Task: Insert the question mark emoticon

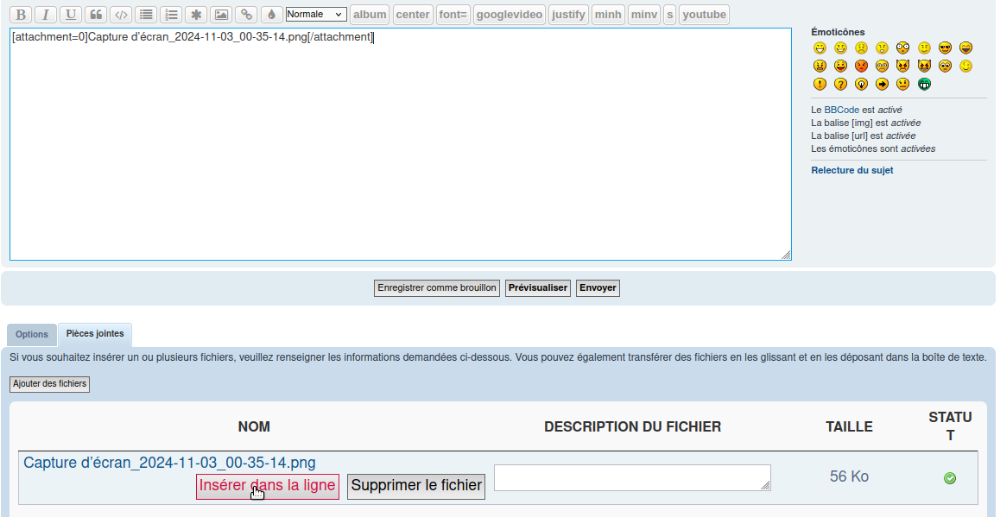Action: pos(840,84)
